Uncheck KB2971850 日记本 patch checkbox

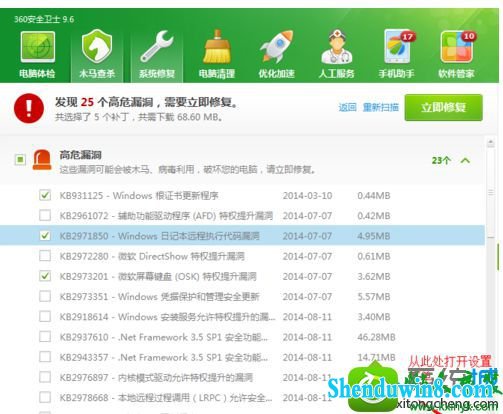pyautogui.click(x=45, y=235)
